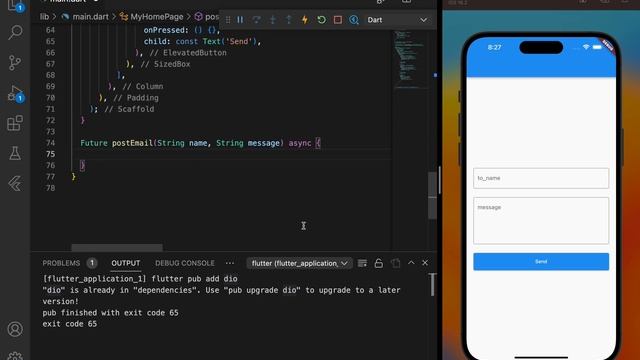This screenshot has width=640, height=360.
Task: Open the widget inspector icon in debug toolbar
Action: click(354, 20)
